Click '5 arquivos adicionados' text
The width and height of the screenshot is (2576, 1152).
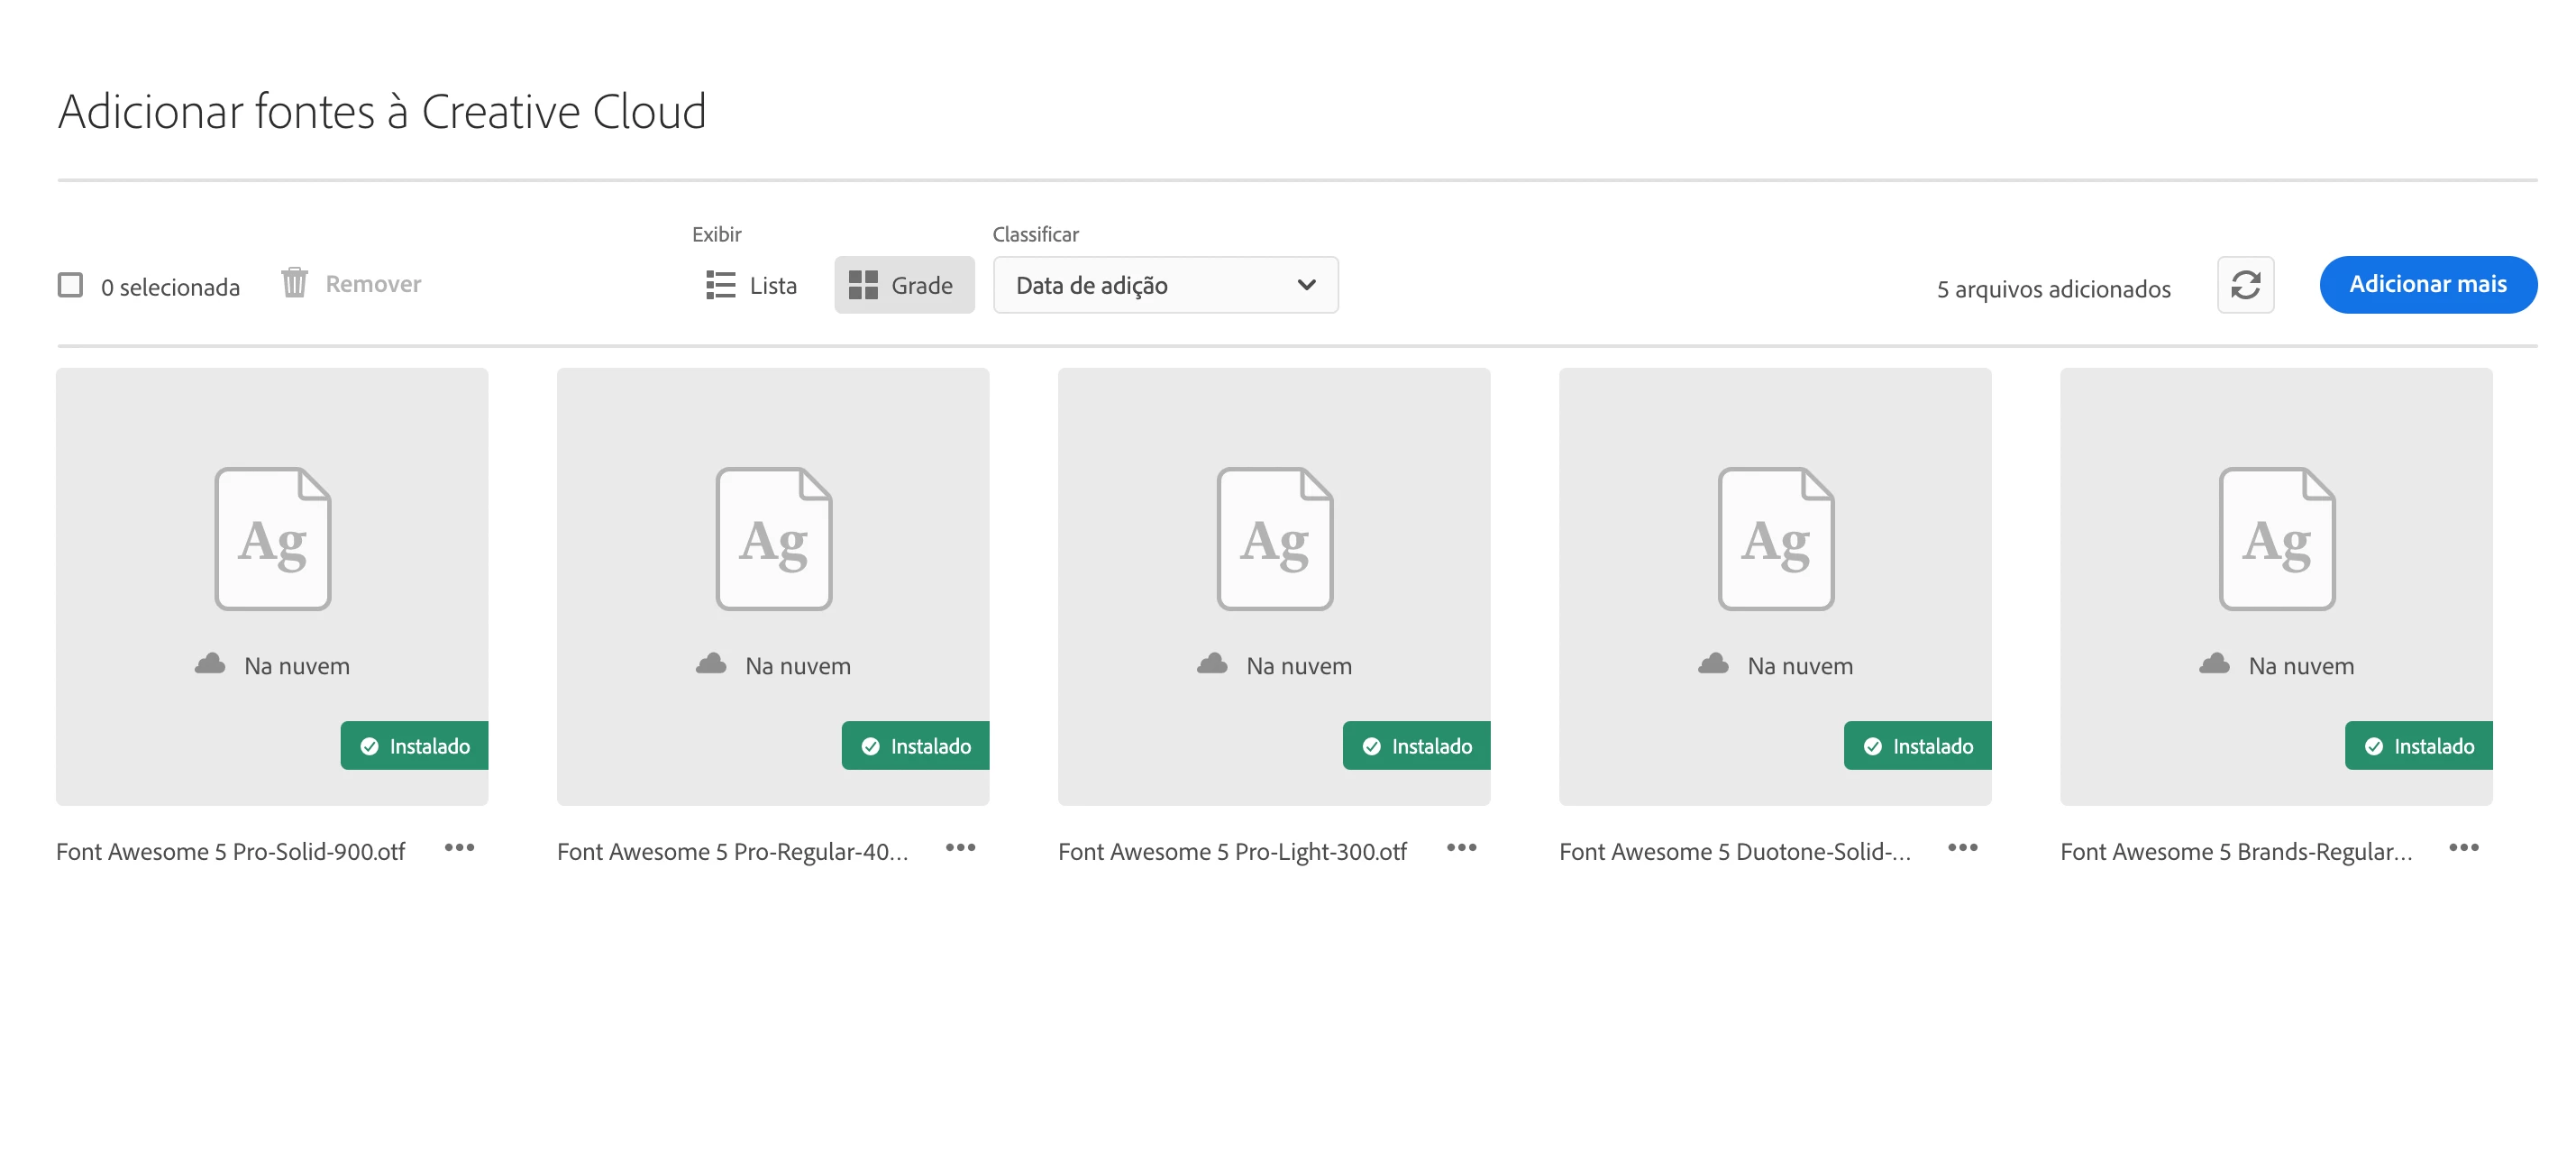(x=2053, y=289)
